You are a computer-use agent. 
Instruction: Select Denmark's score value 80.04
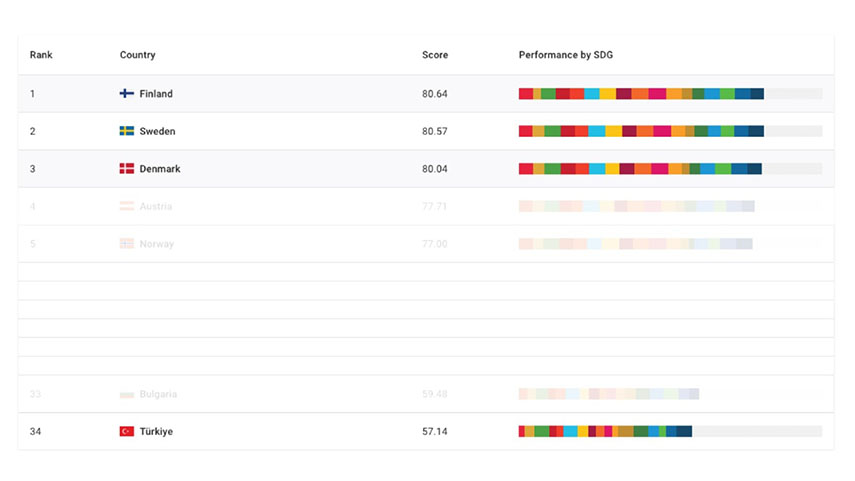(x=435, y=169)
